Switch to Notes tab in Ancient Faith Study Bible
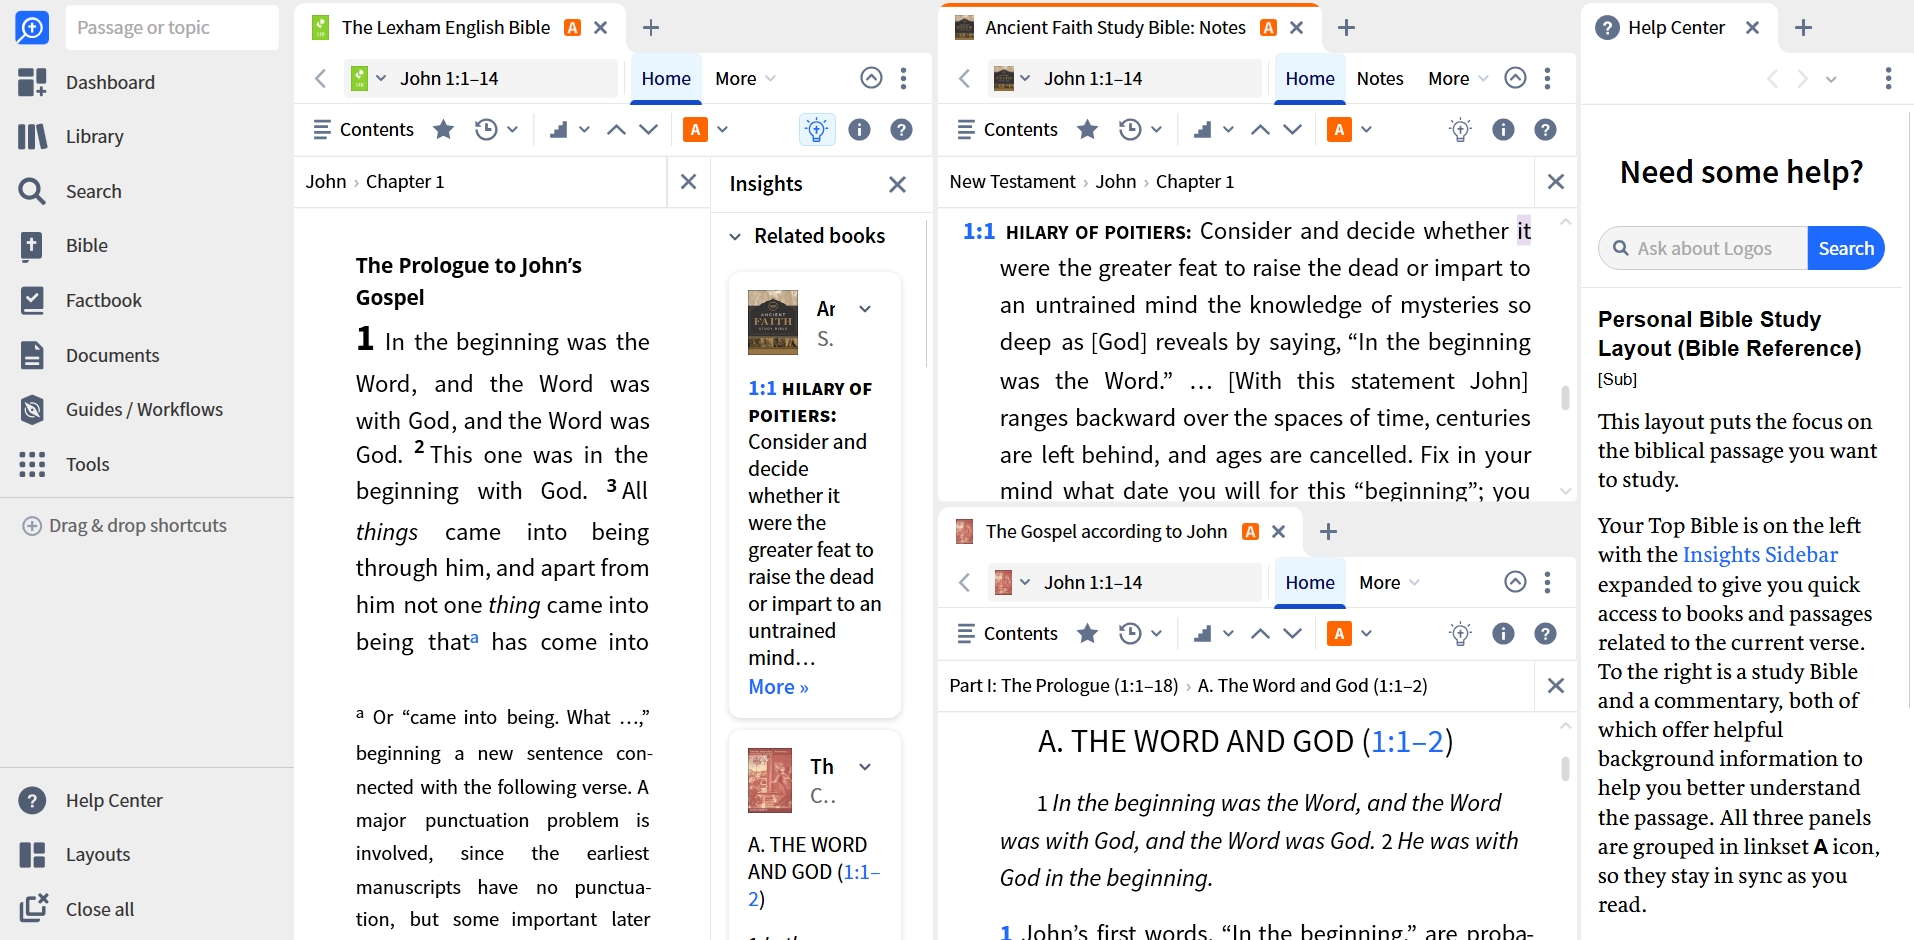 tap(1380, 78)
